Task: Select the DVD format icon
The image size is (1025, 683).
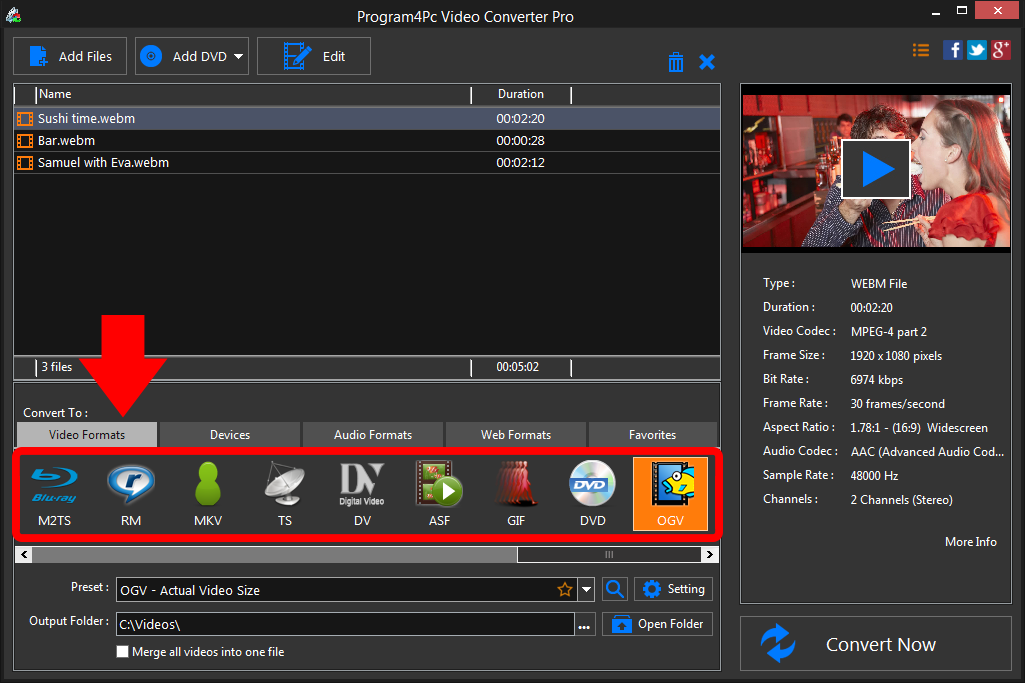Action: tap(592, 493)
